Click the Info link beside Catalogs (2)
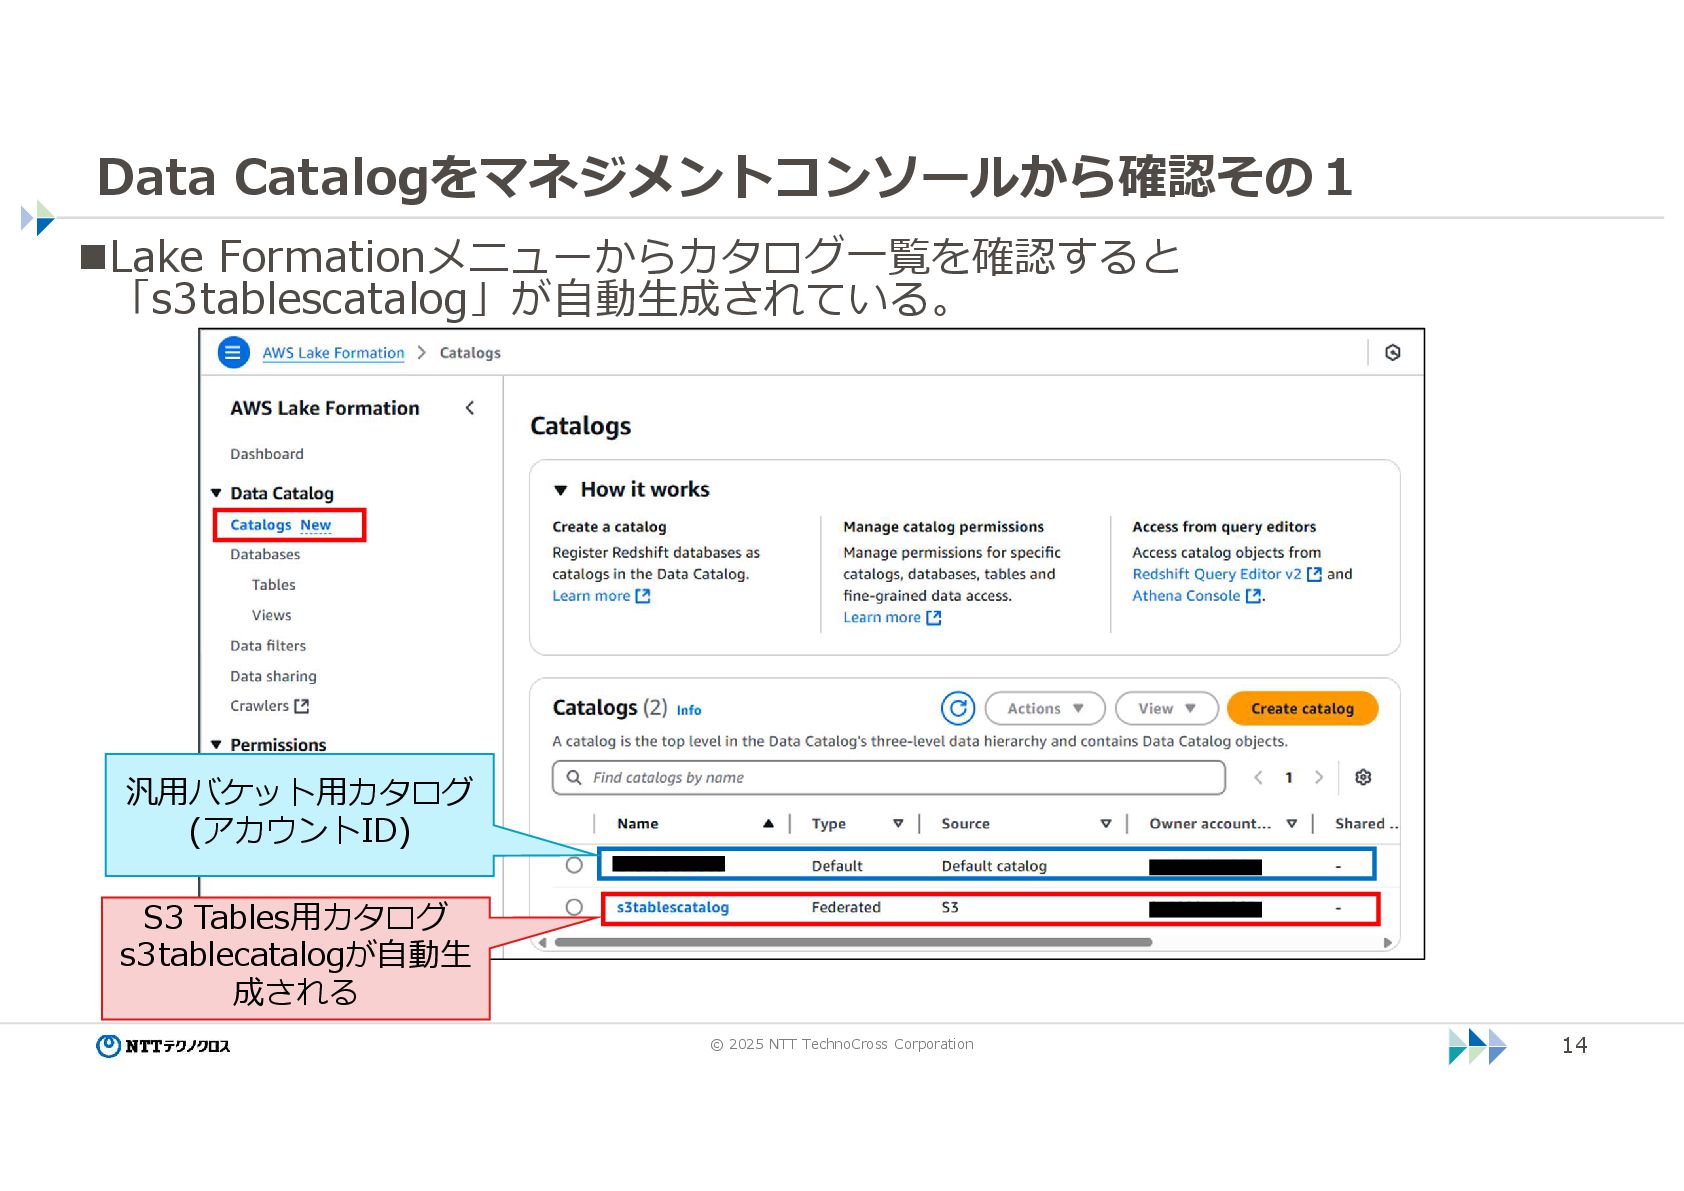 (689, 710)
